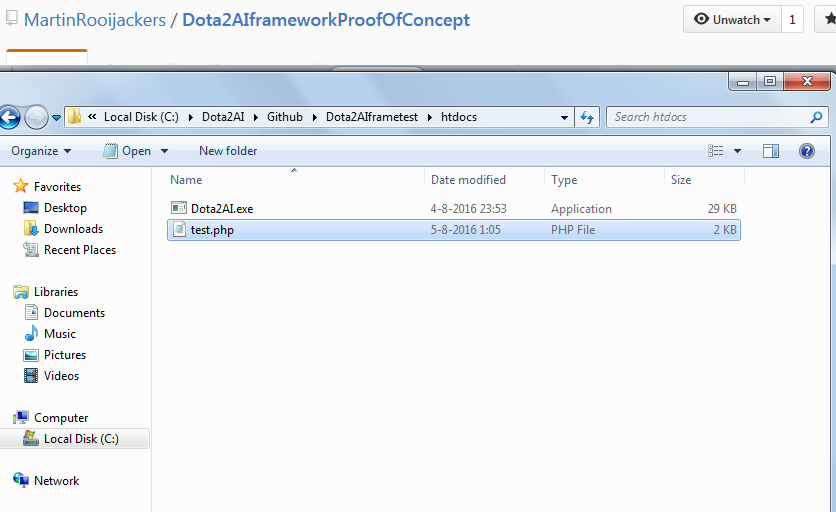The height and width of the screenshot is (512, 836).
Task: Select Dota2AIframetest in address breadcrumb
Action: (372, 117)
